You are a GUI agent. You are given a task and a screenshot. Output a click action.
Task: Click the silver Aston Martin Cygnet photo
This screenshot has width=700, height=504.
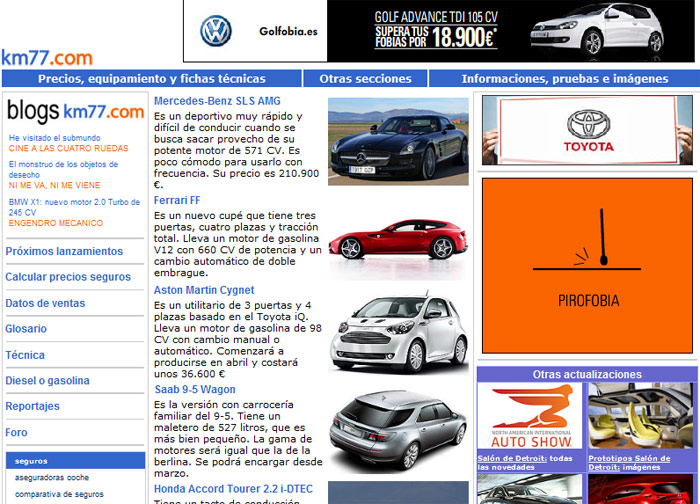pos(398,333)
